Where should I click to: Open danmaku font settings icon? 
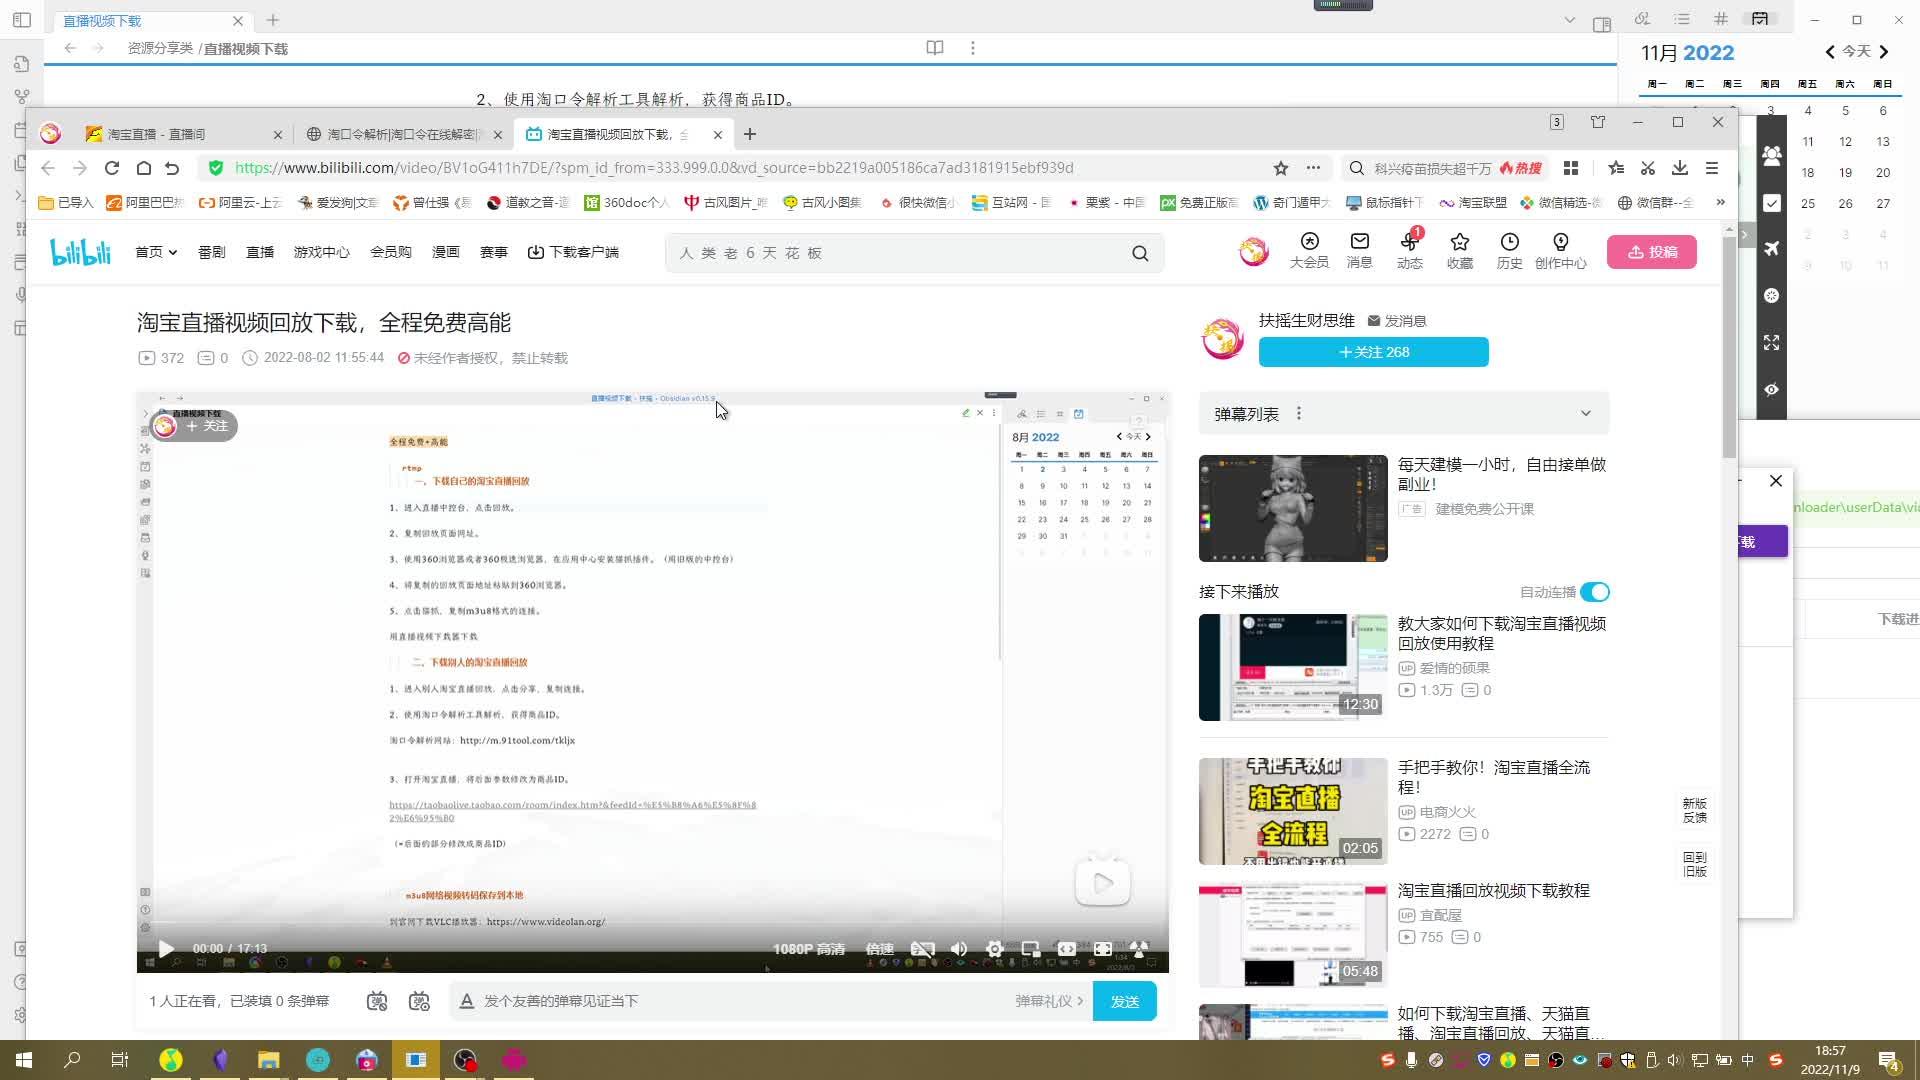tap(466, 1001)
